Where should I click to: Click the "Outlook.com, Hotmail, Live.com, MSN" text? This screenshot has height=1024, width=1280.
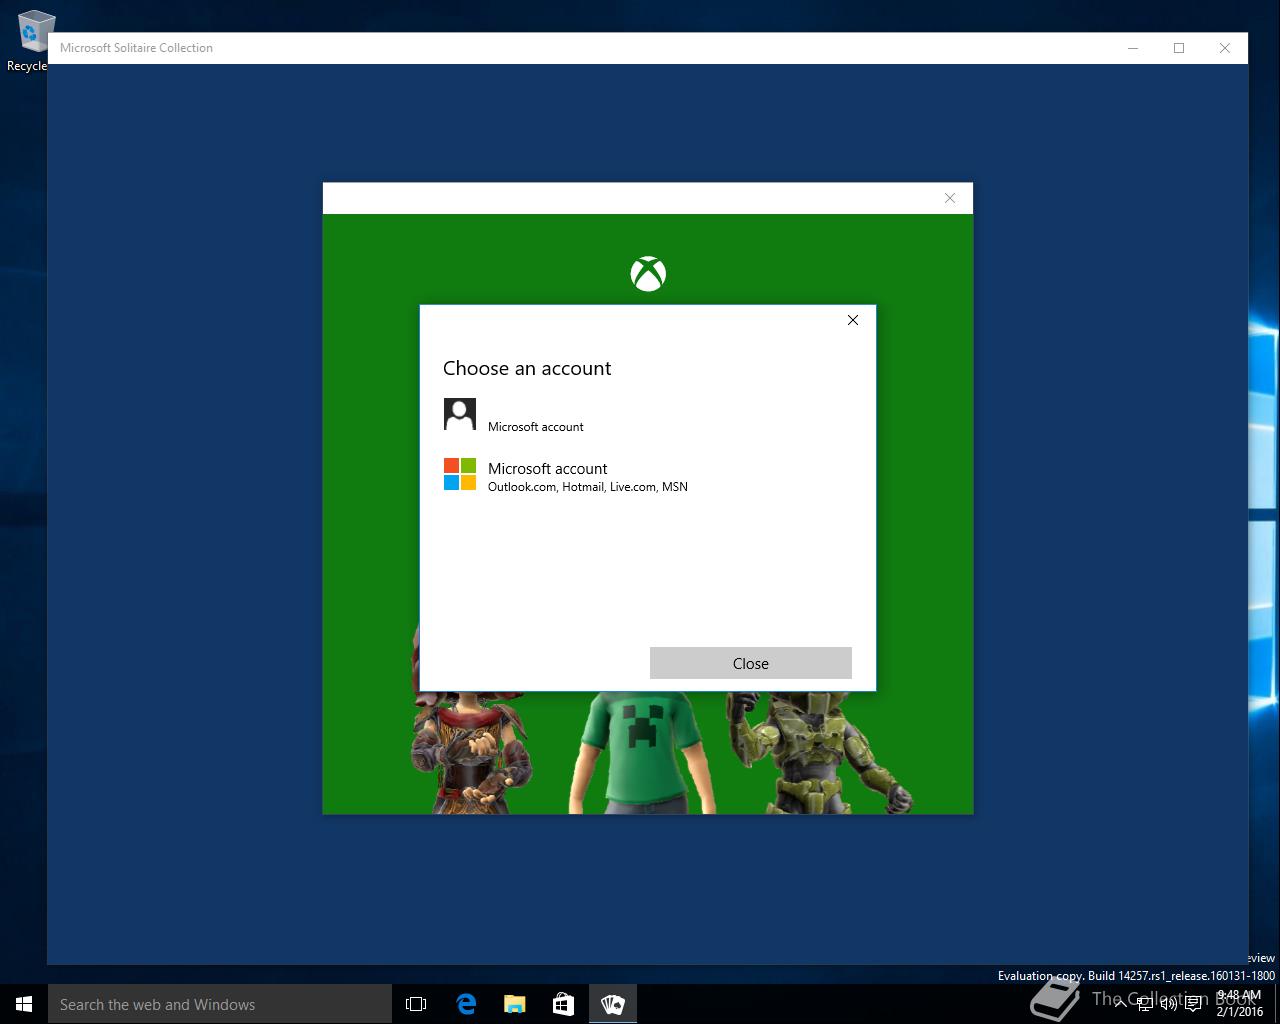tap(588, 487)
